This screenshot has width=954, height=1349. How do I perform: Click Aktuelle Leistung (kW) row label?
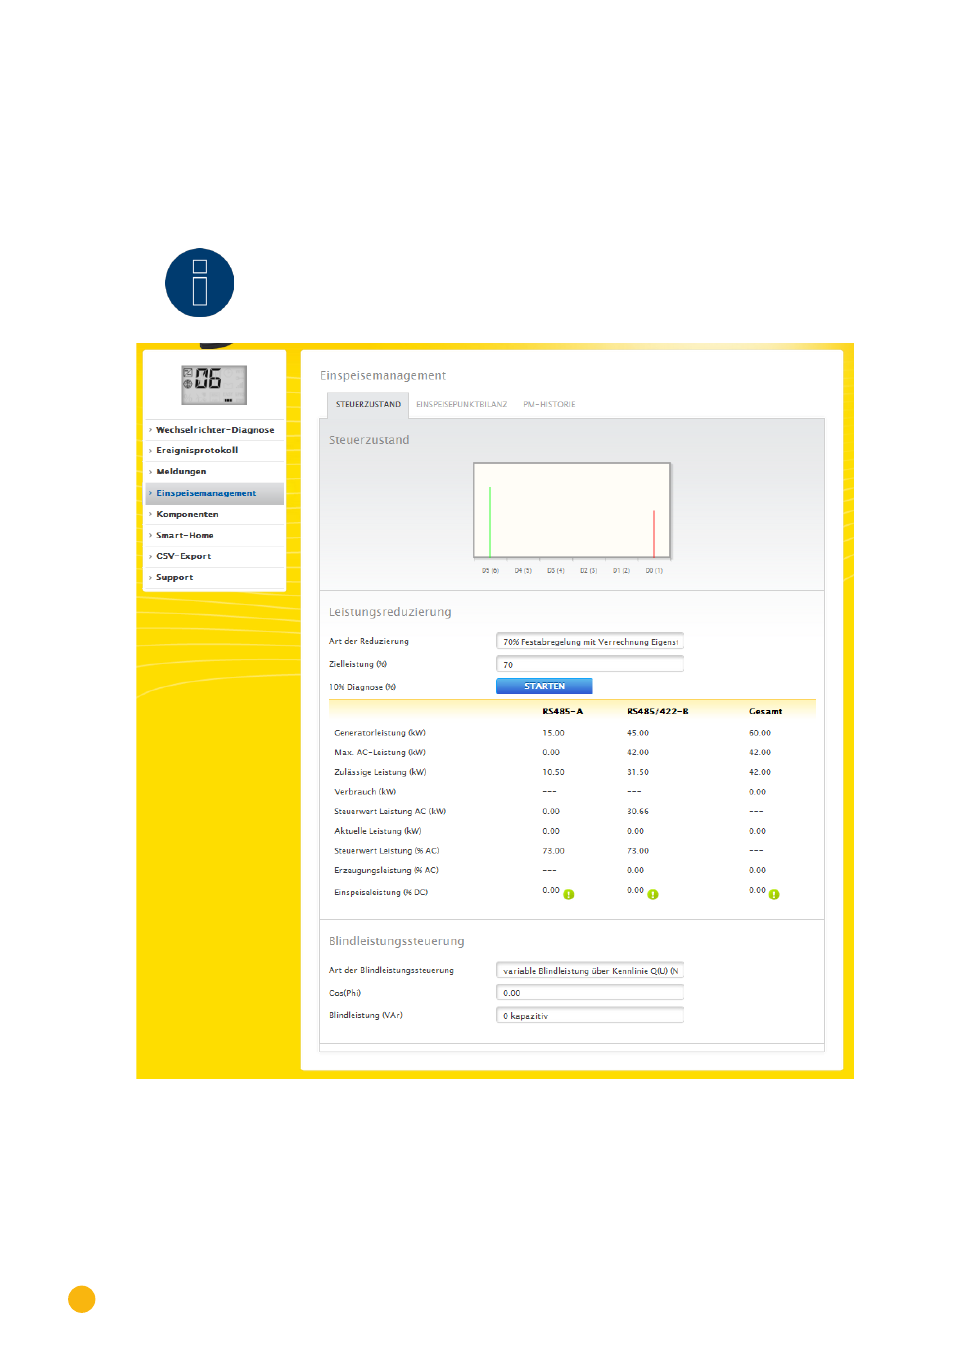[x=378, y=831]
